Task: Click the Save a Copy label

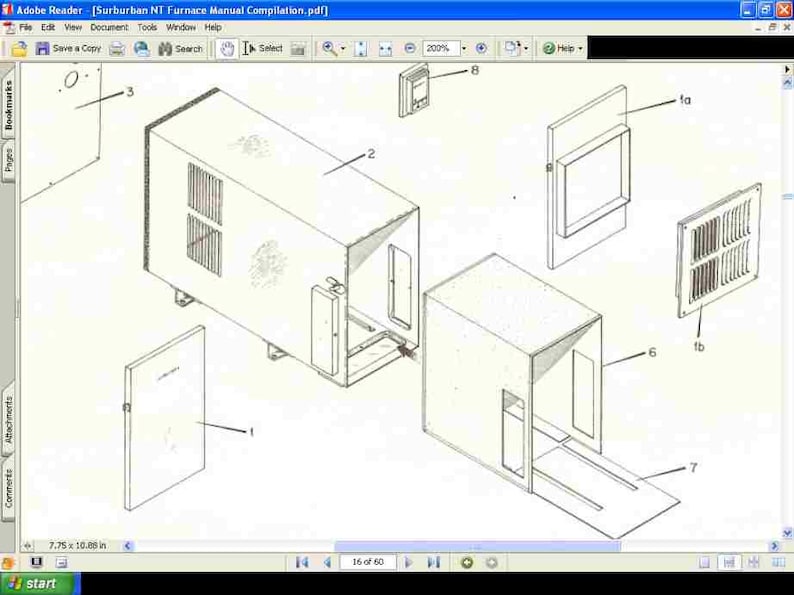Action: pyautogui.click(x=76, y=48)
